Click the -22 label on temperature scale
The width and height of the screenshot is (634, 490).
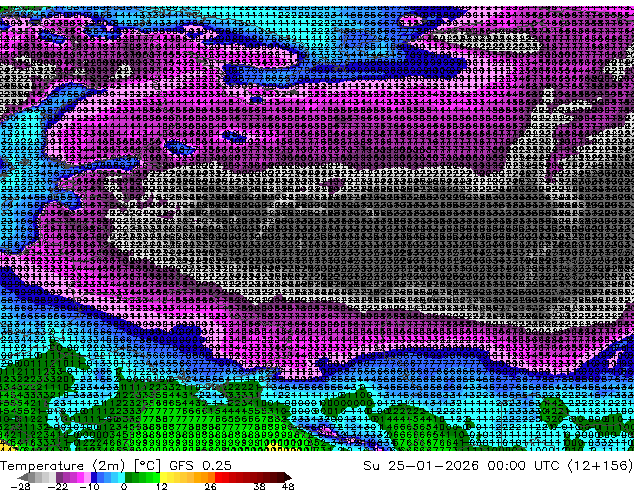[x=58, y=486]
